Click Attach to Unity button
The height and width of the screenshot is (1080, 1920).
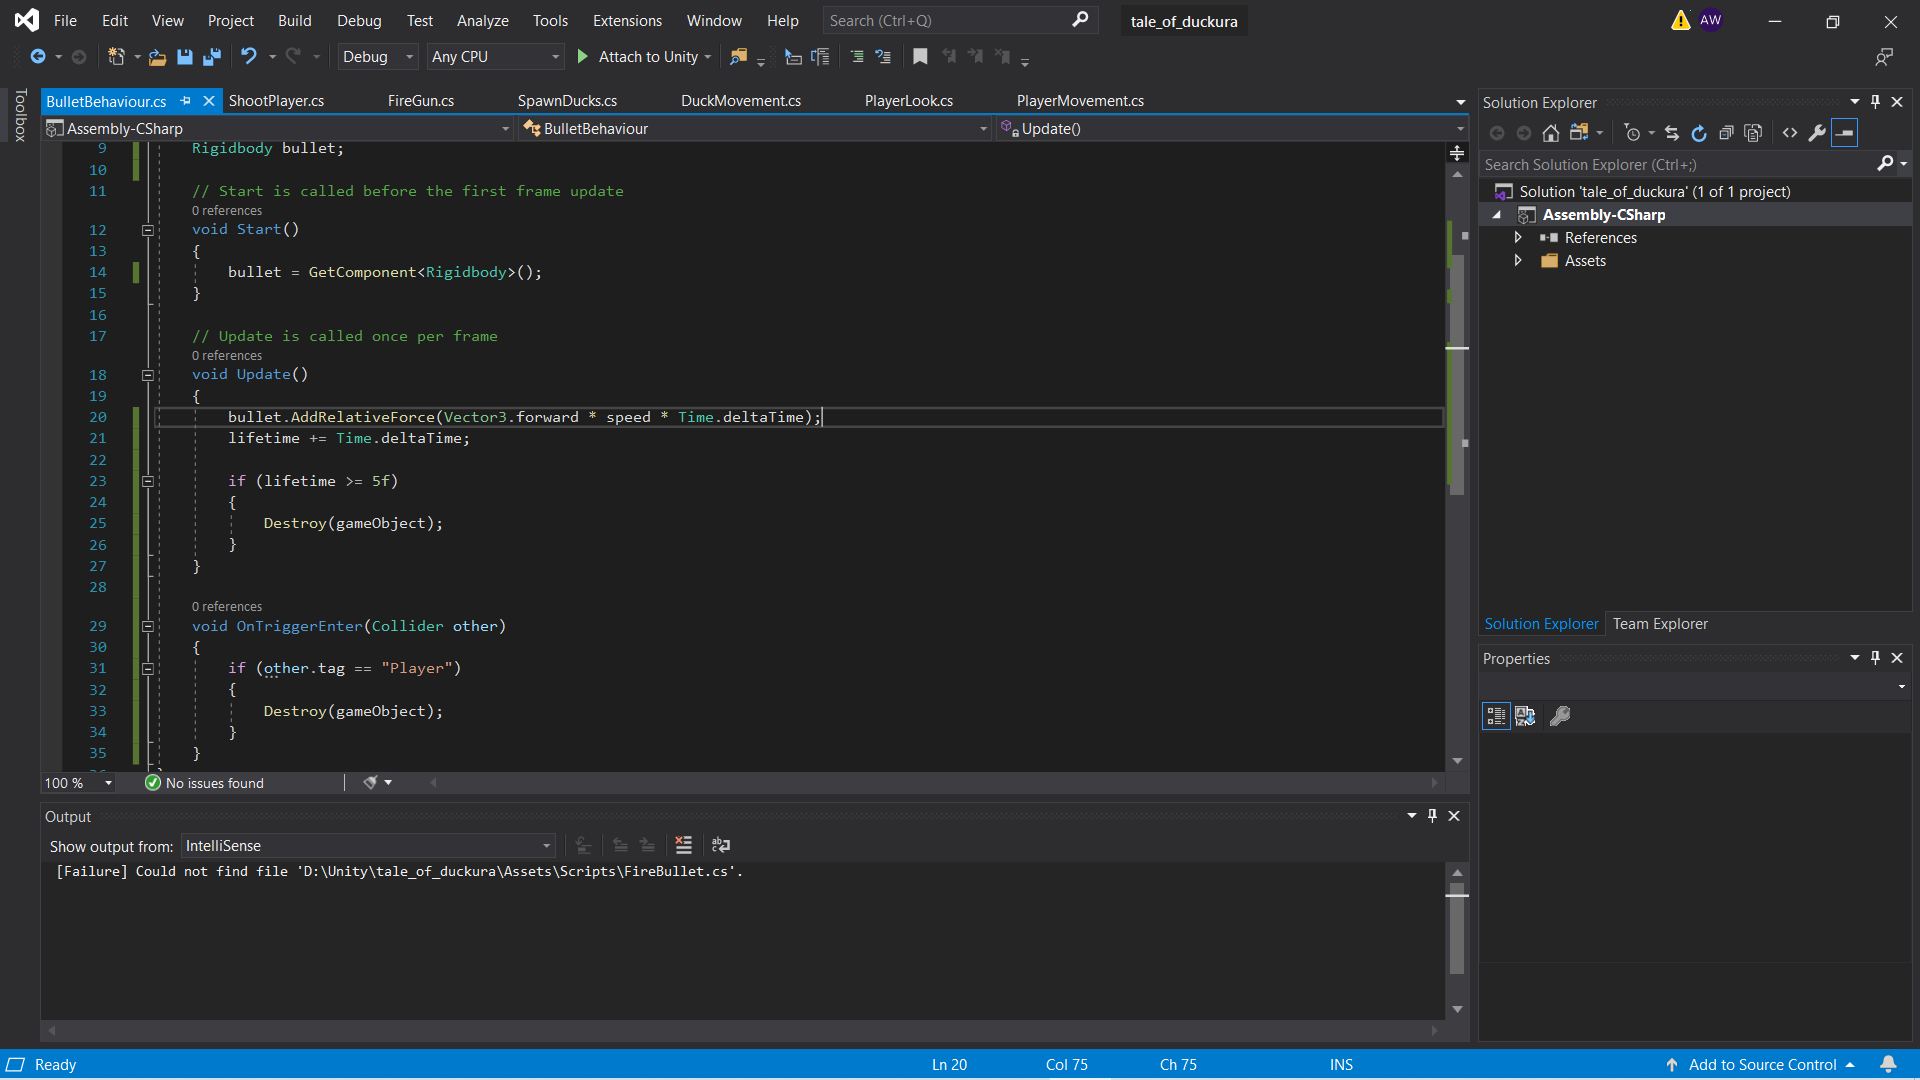tap(646, 57)
